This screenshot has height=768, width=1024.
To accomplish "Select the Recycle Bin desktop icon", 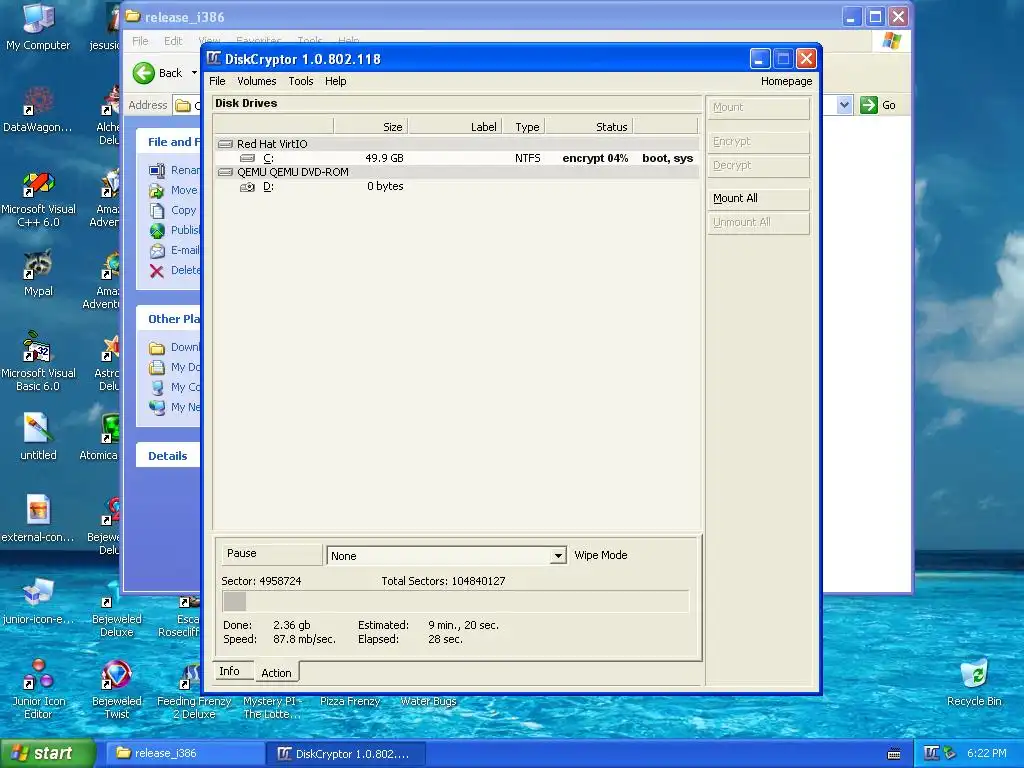I will coord(974,682).
